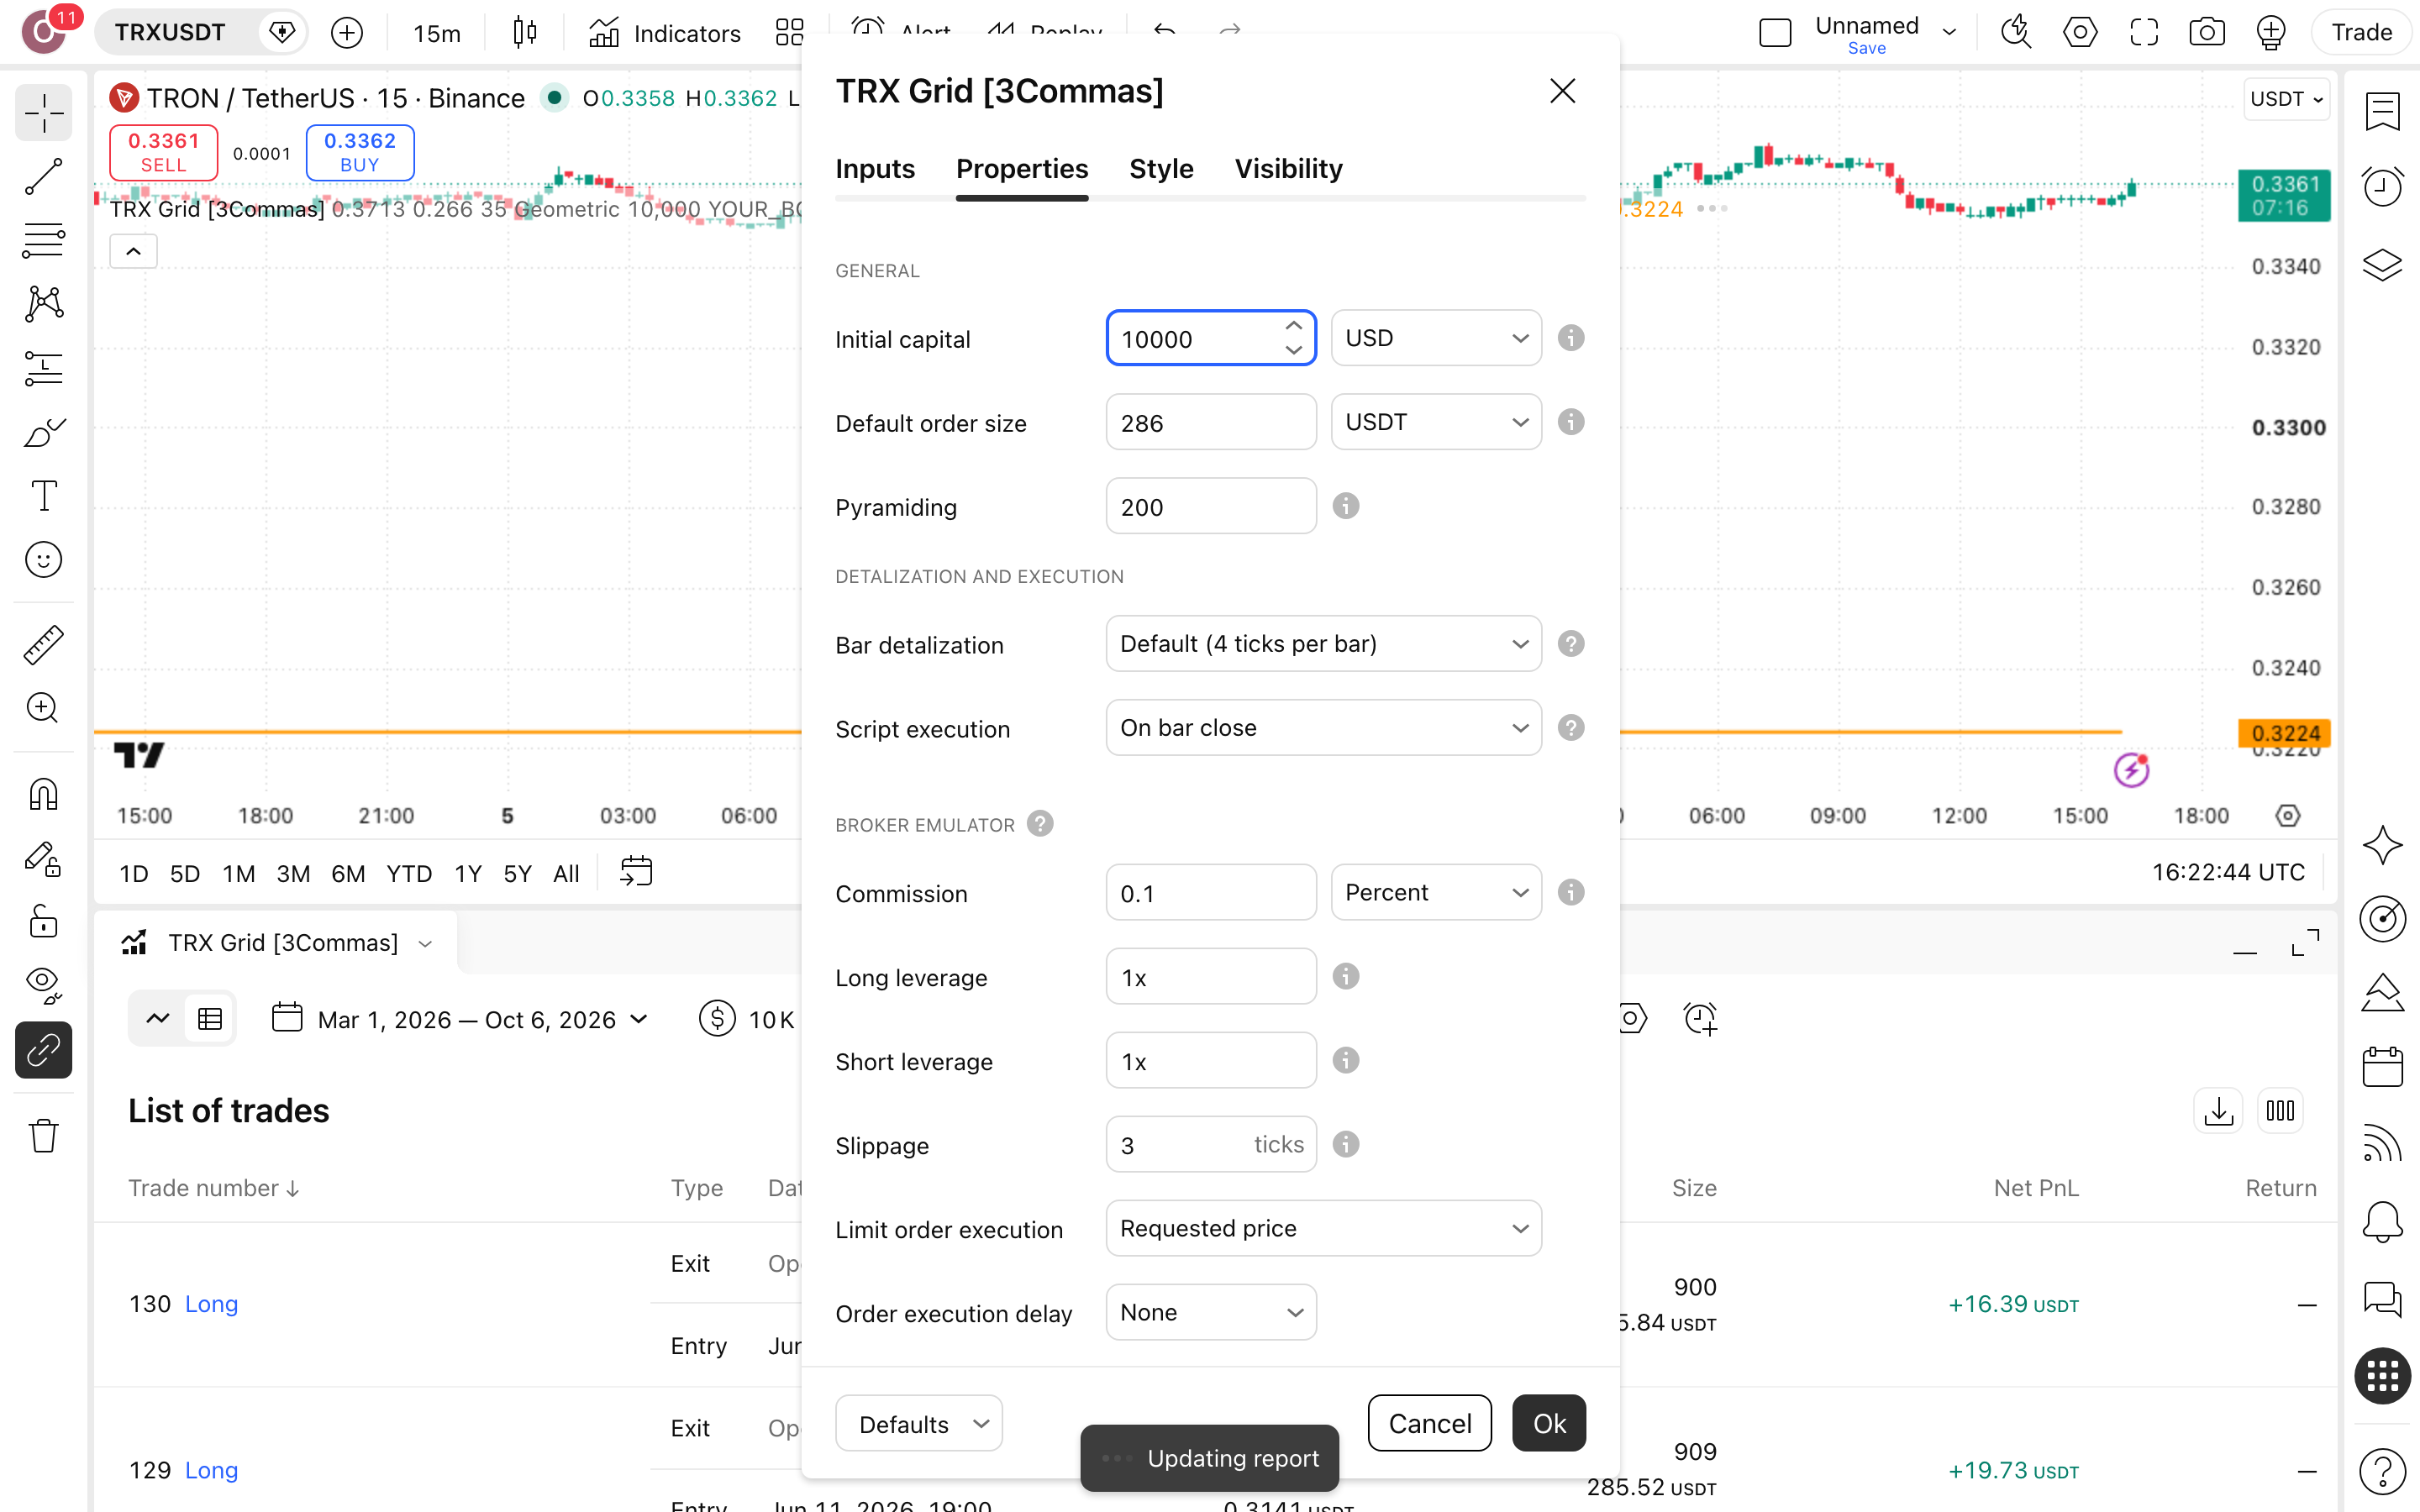The height and width of the screenshot is (1512, 2420).
Task: Collapse the indicator legend chevron
Action: click(x=133, y=251)
